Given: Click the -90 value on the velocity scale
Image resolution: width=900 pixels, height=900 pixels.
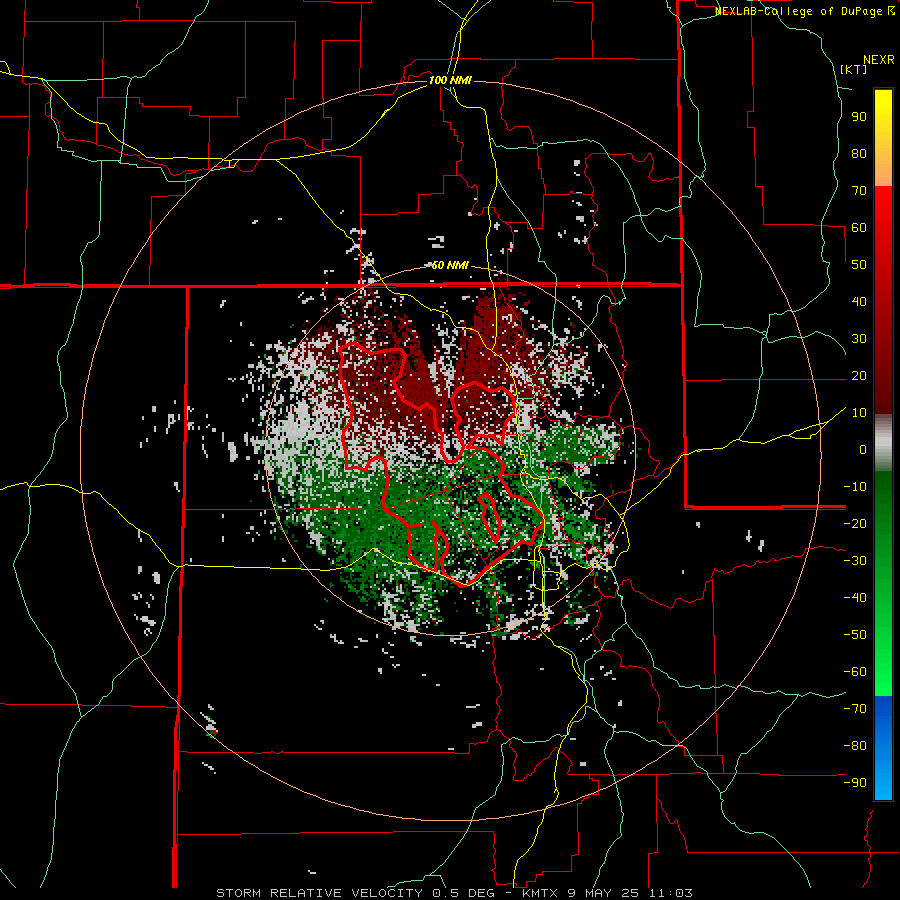Looking at the screenshot, I should [x=855, y=782].
